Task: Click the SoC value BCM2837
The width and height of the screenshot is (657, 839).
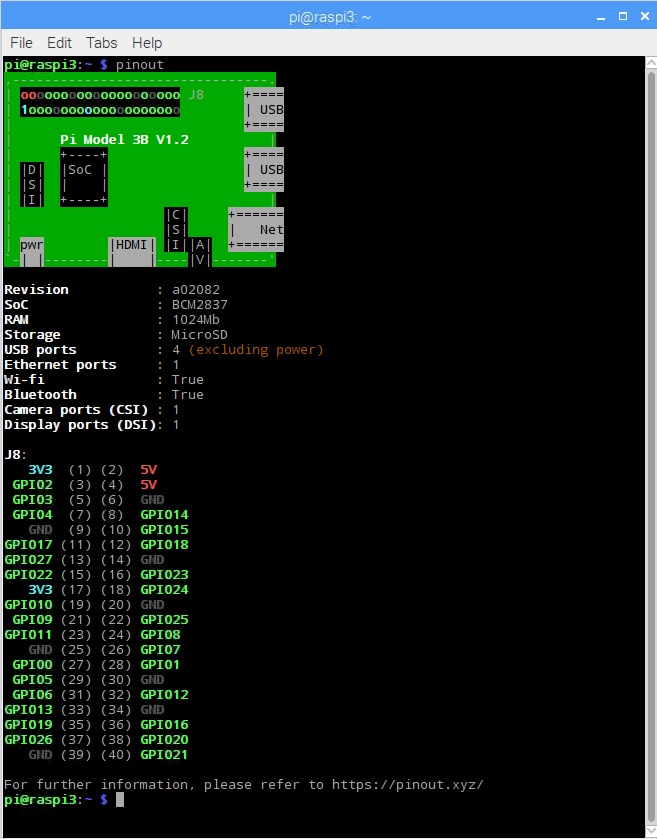Action: coord(200,304)
